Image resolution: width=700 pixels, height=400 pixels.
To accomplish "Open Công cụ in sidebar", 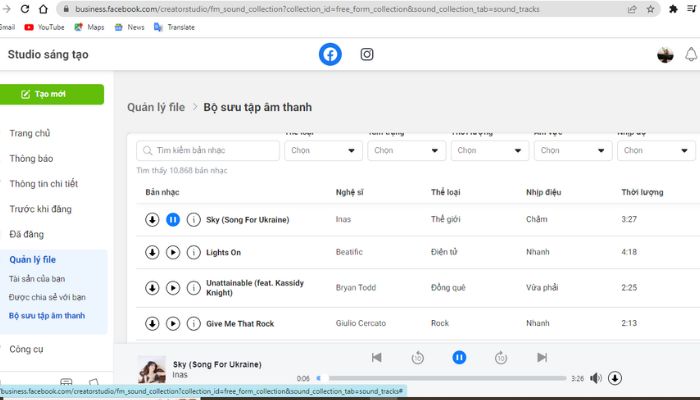I will coord(26,349).
